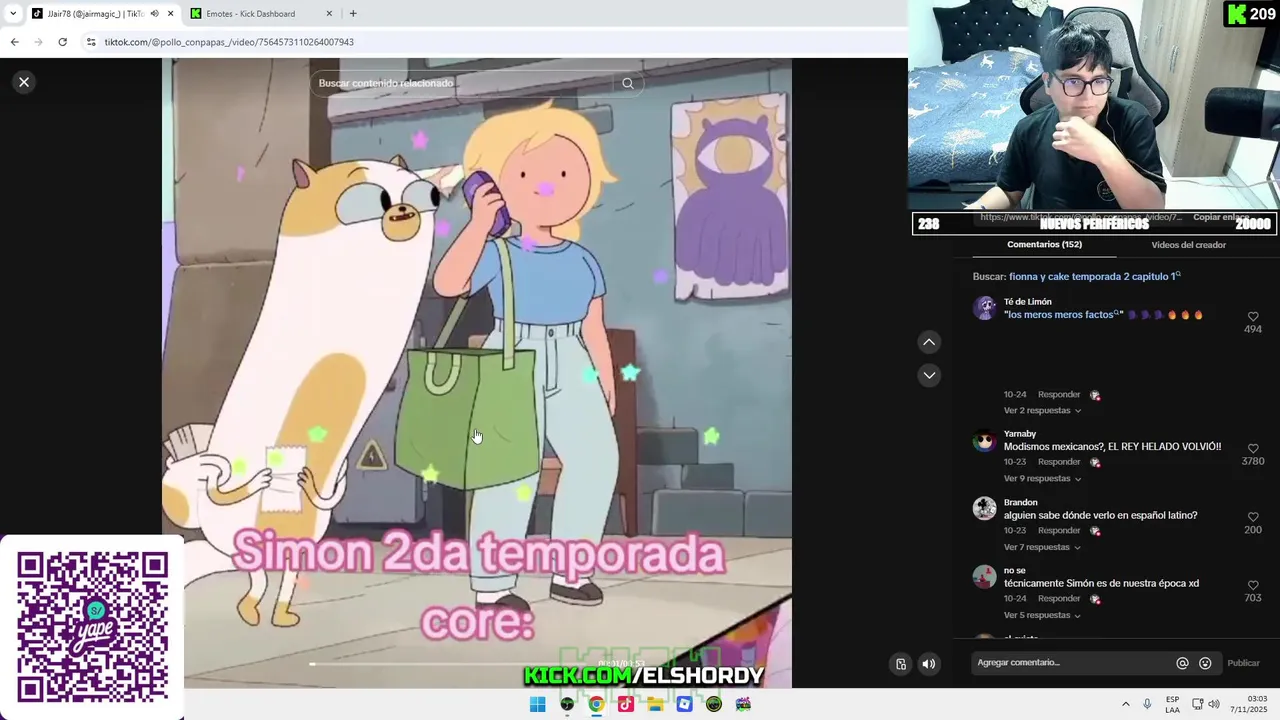Open File Explorer from the taskbar

[655, 704]
